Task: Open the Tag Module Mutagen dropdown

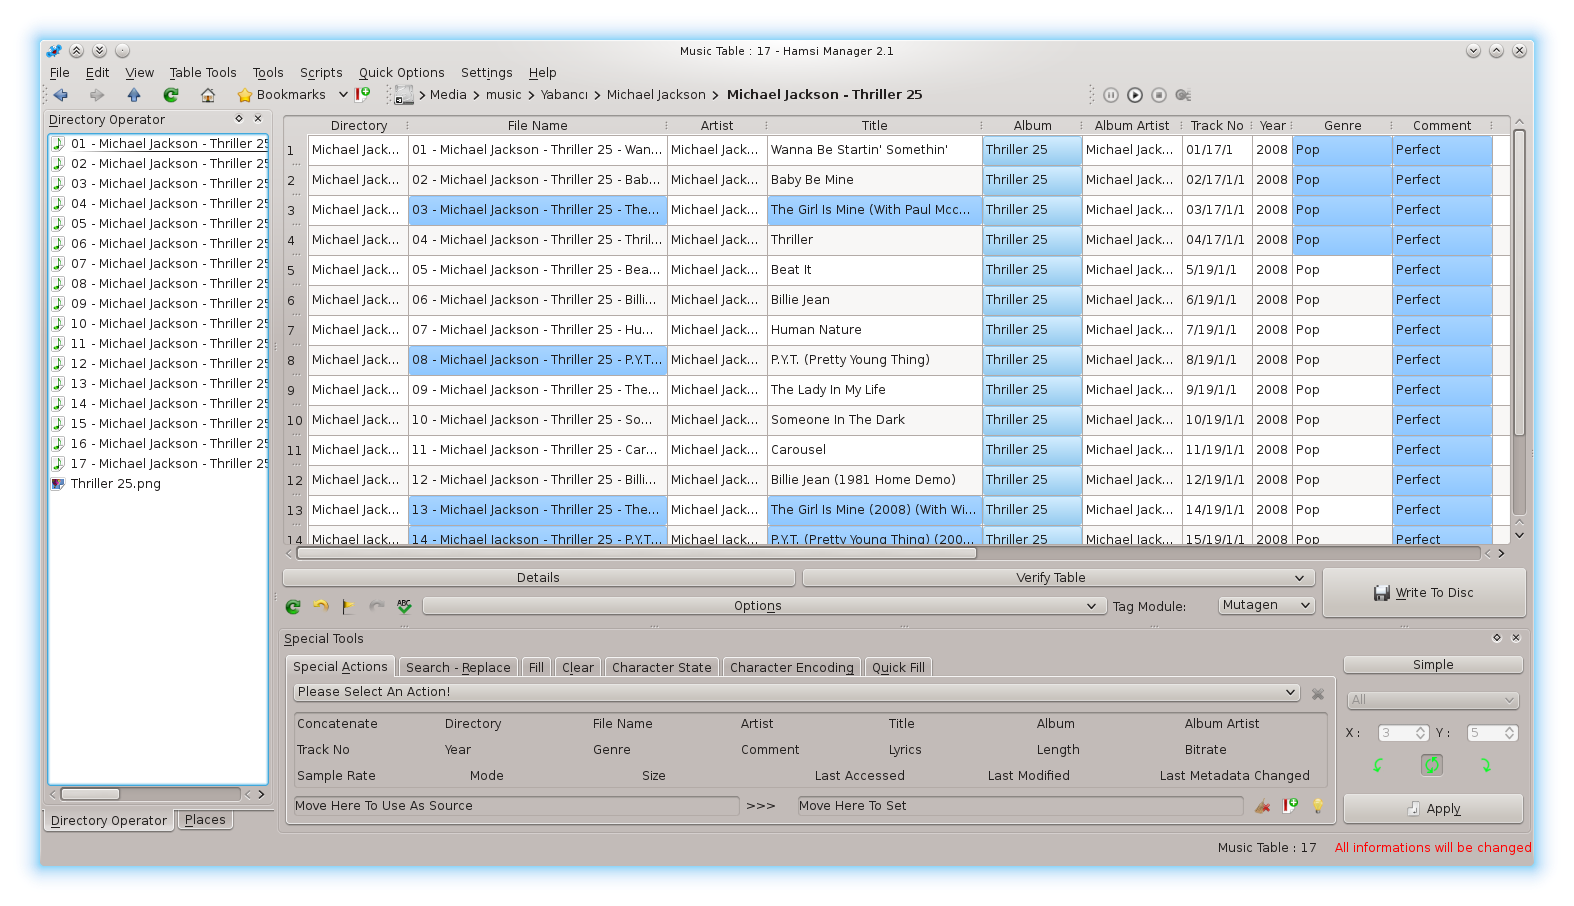Action: pyautogui.click(x=1266, y=605)
